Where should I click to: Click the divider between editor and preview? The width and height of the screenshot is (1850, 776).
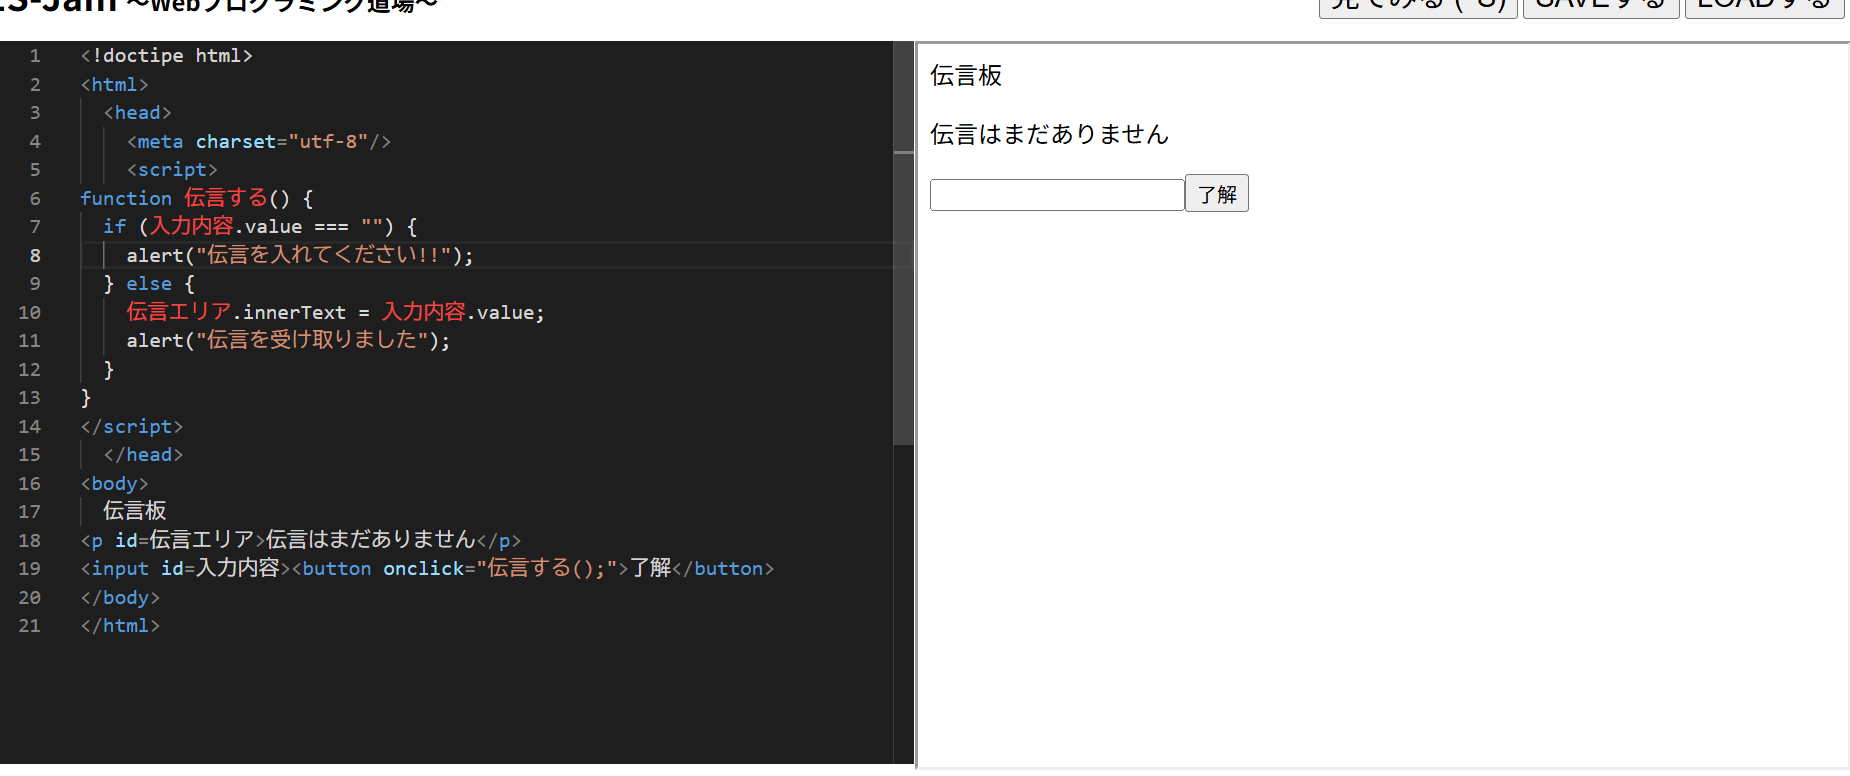(915, 400)
